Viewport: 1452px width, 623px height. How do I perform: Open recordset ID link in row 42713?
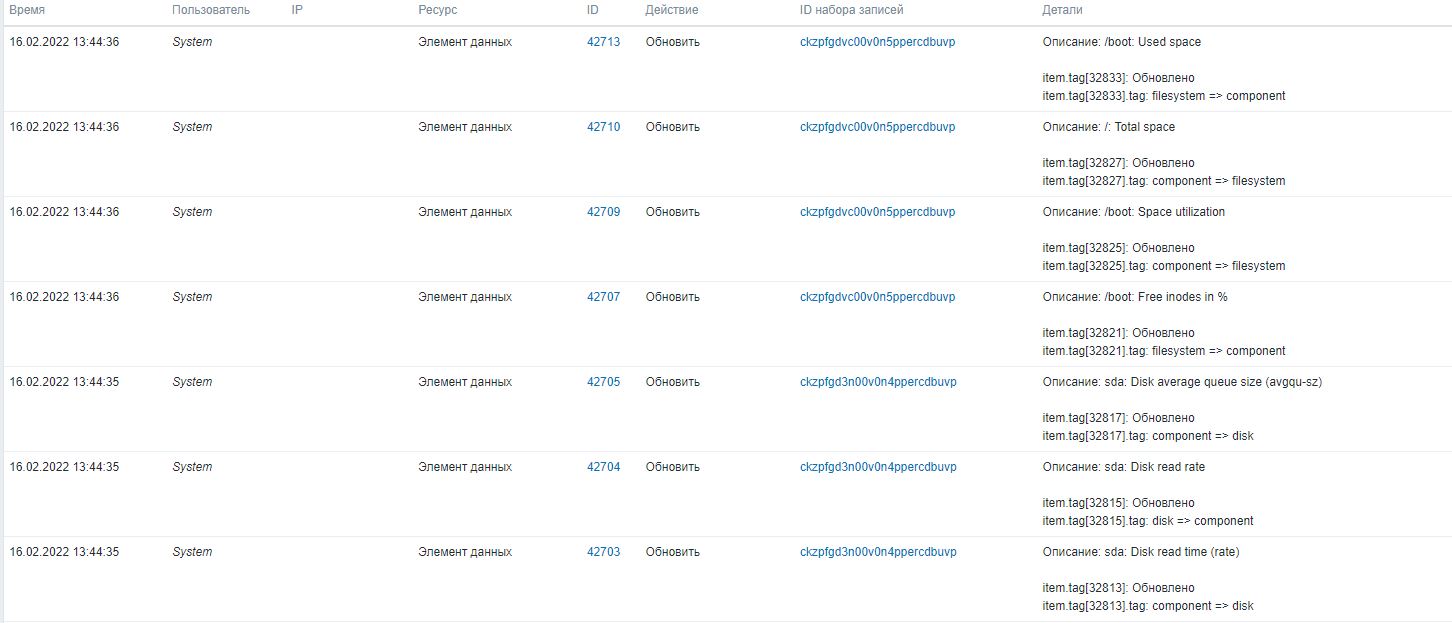(877, 42)
